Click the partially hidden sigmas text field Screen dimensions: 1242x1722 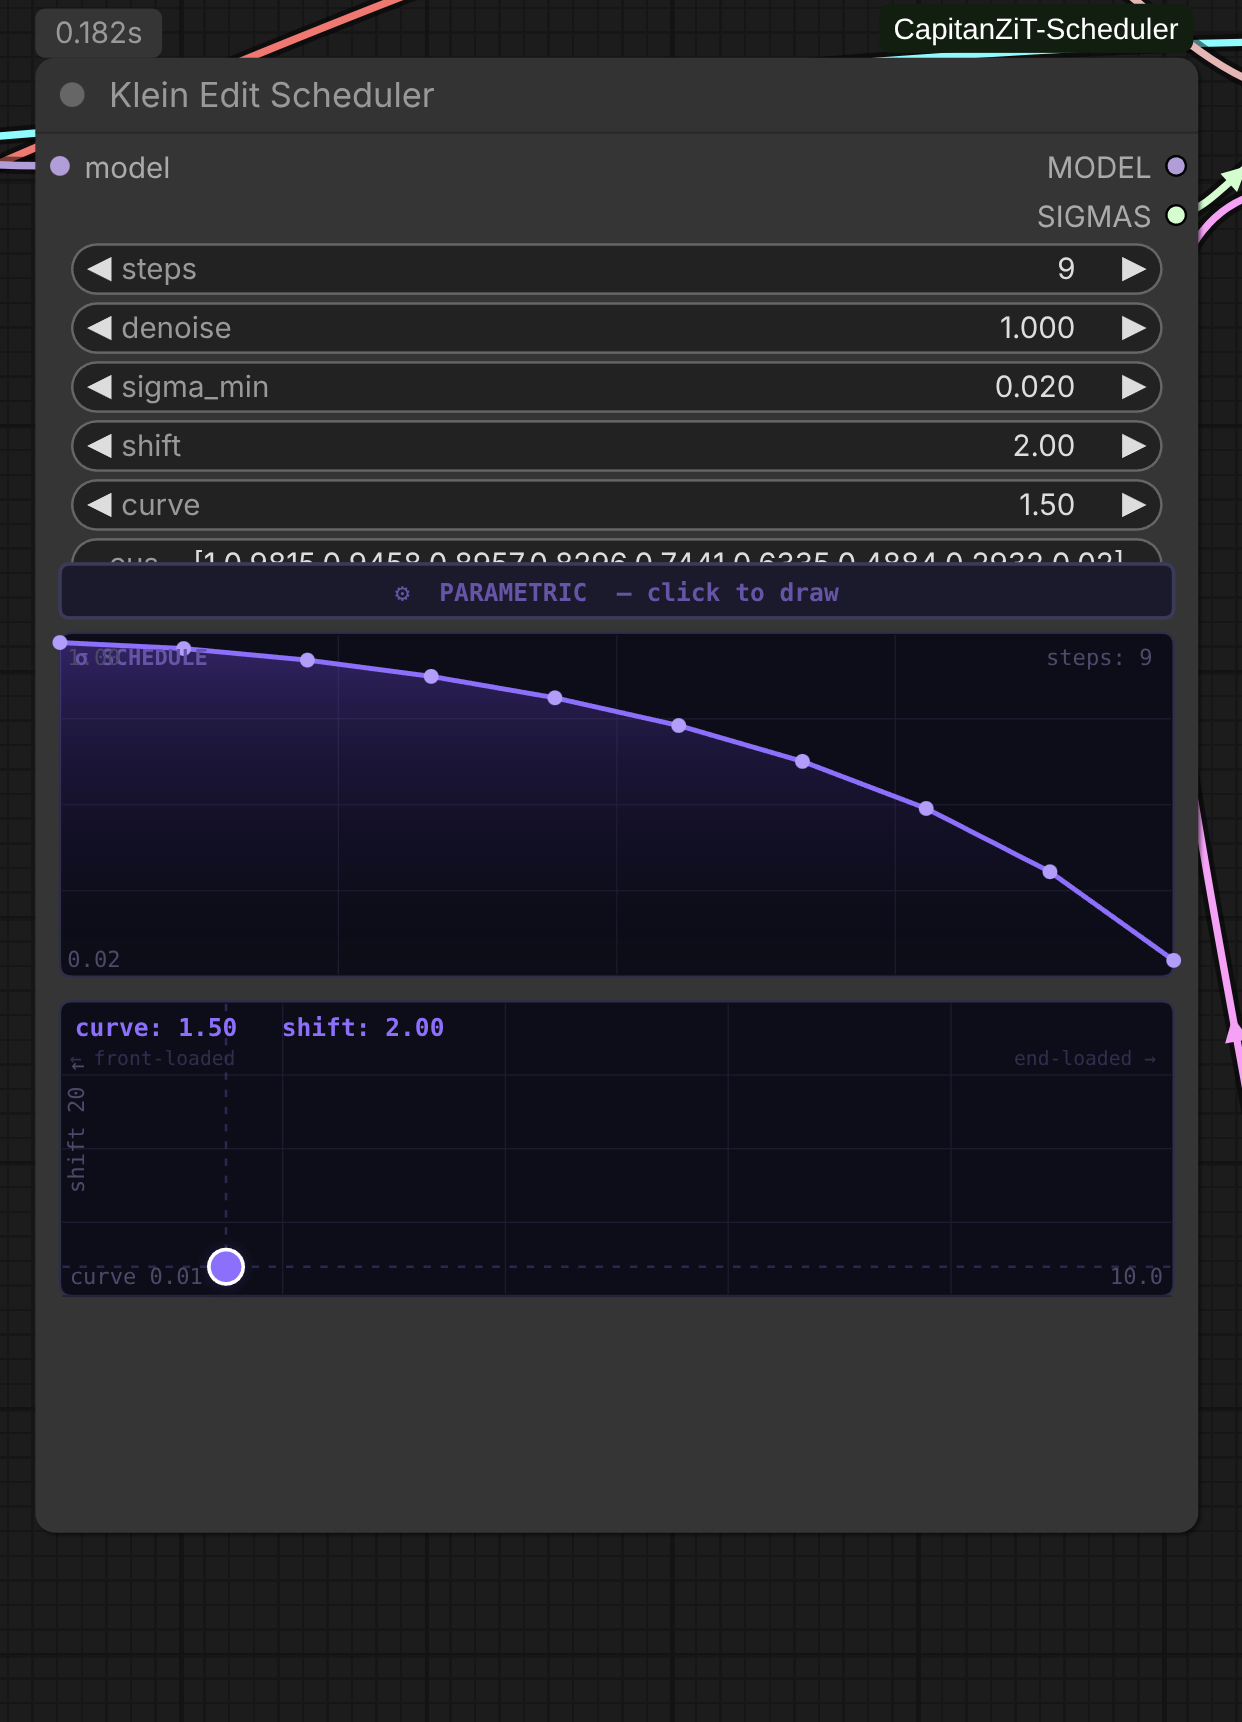click(616, 552)
